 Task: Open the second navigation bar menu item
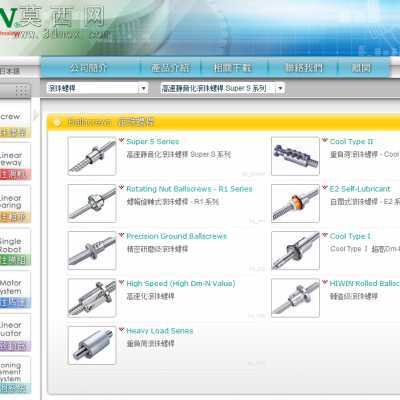point(171,68)
